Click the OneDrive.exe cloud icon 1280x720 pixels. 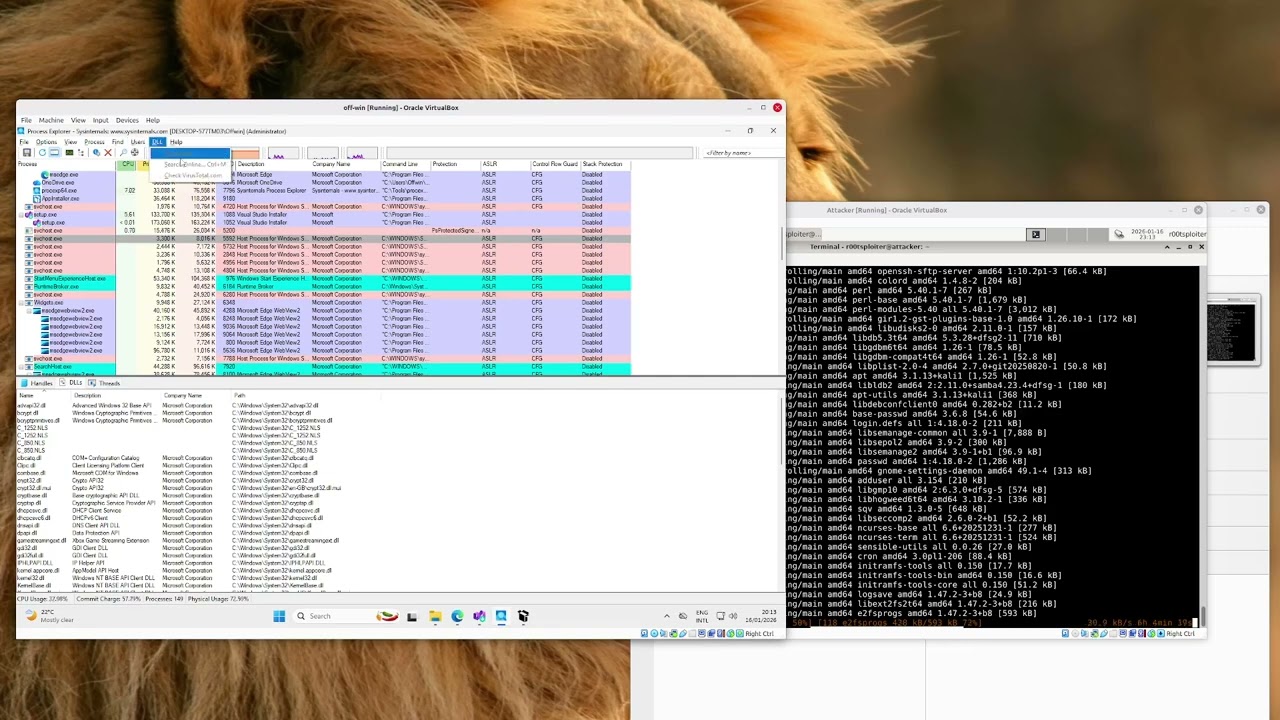[x=37, y=182]
